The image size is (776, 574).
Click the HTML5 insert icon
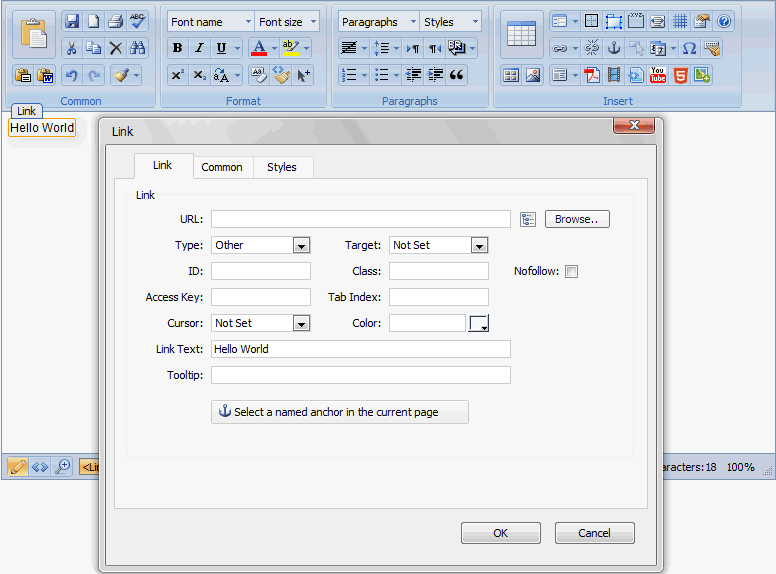(680, 75)
